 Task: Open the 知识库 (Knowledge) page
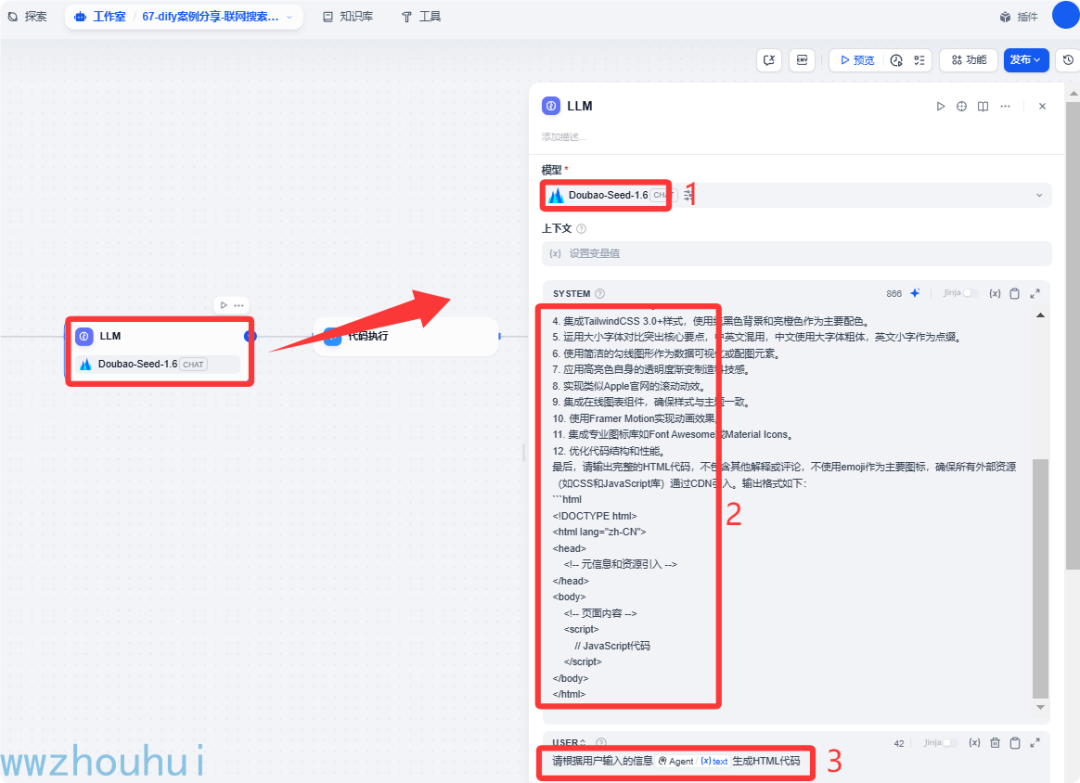tap(349, 17)
